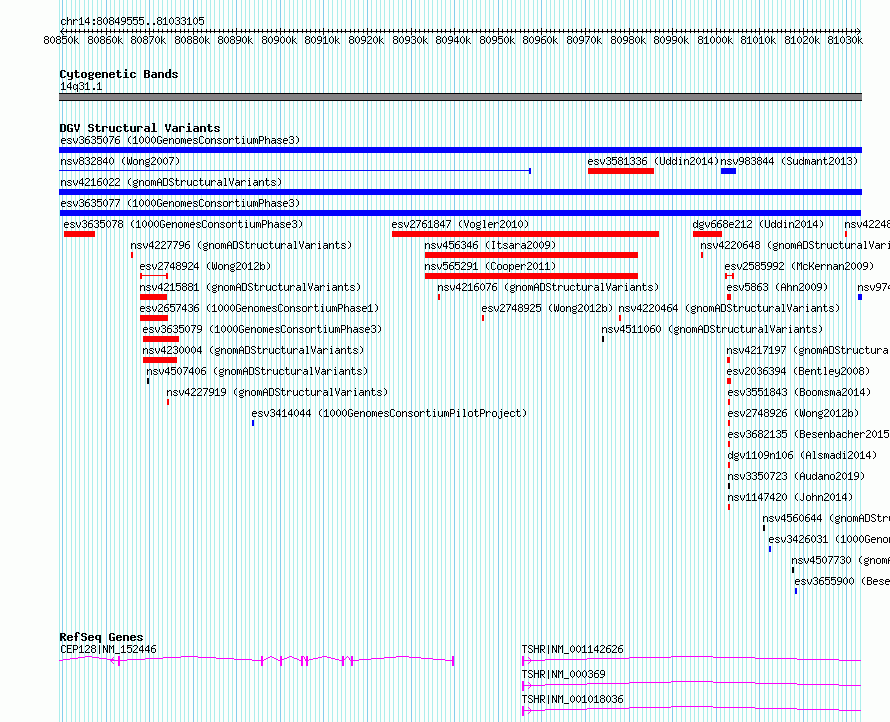890x722 pixels.
Task: Select TSHR|NM_001142626 transcript label
Action: [x=573, y=649]
